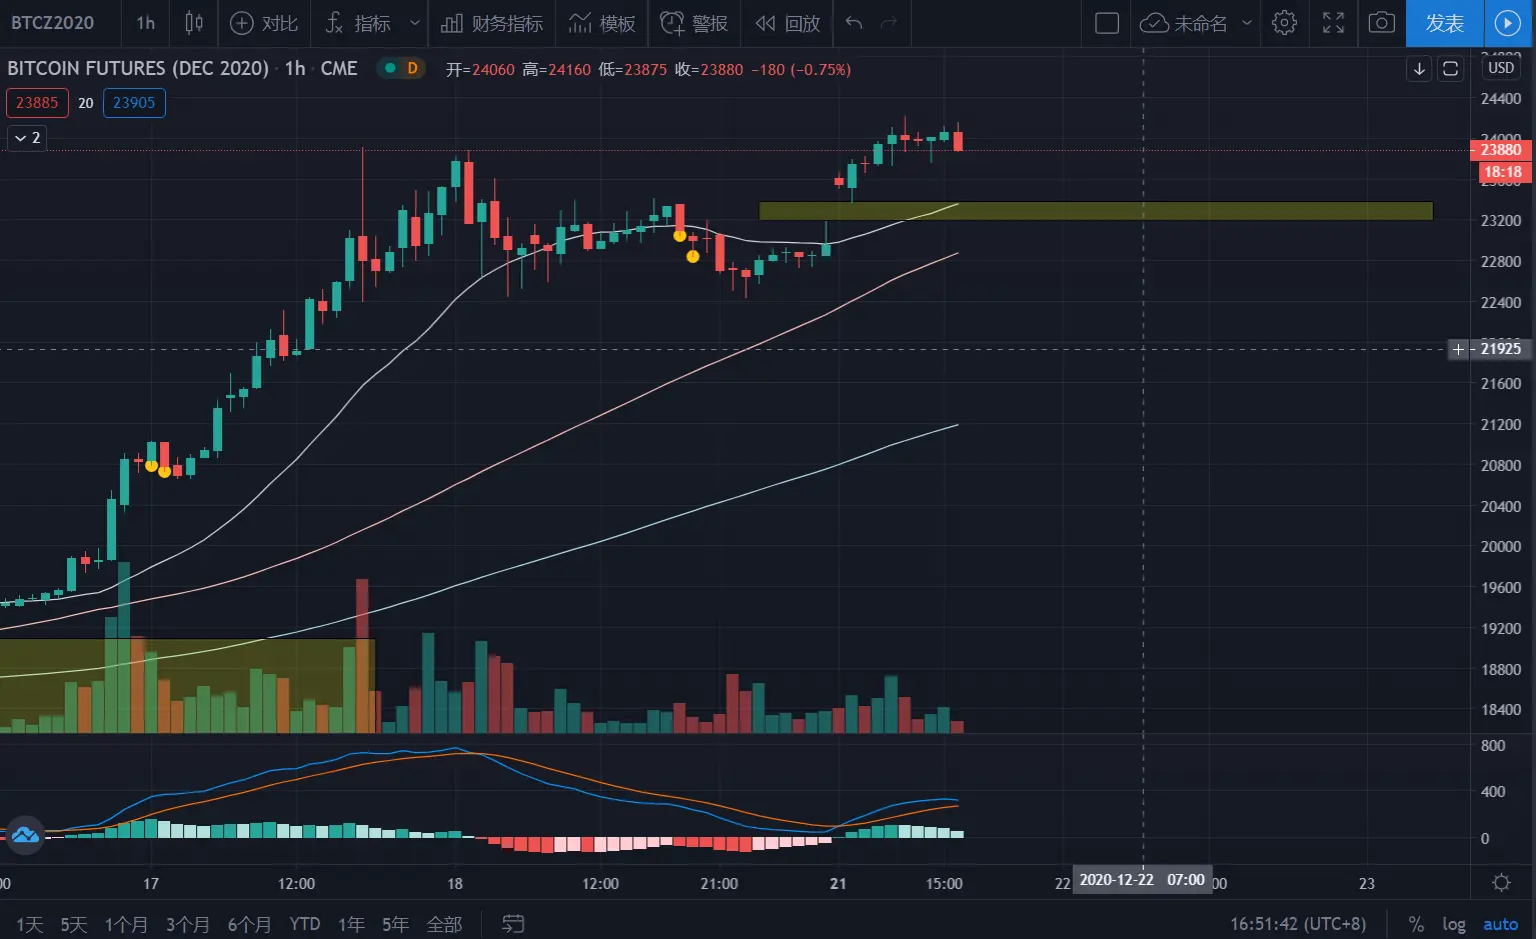The width and height of the screenshot is (1536, 939).
Task: Edit the order quantity 20
Action: [86, 103]
